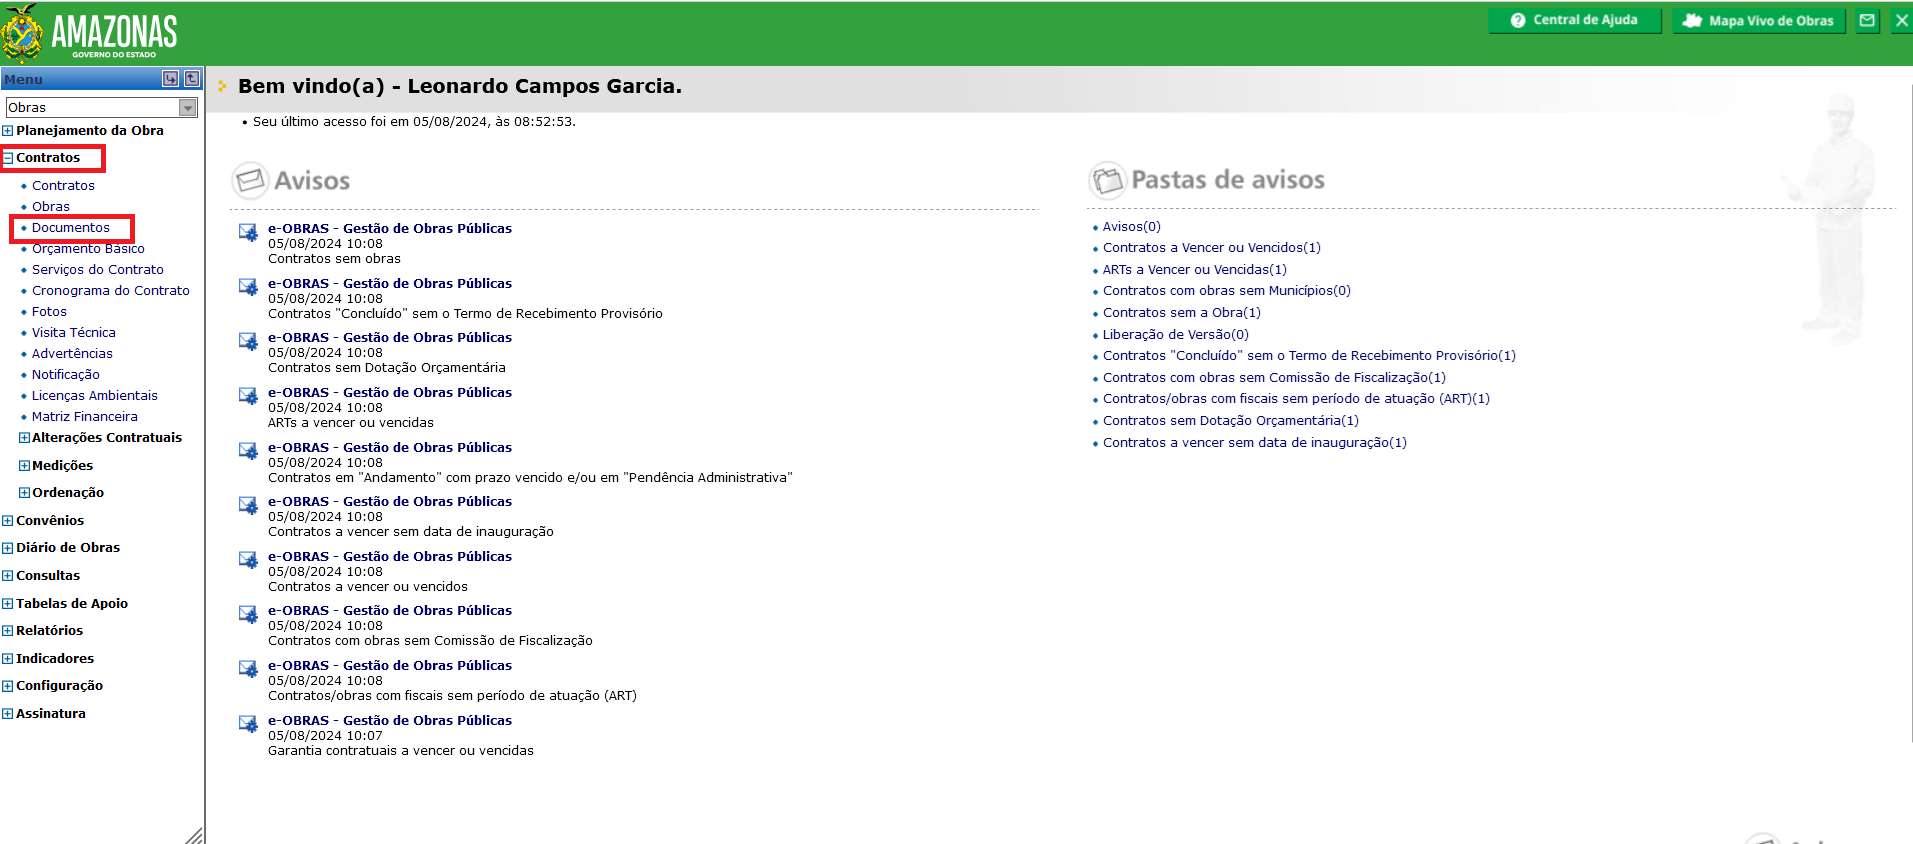Select Cronograma do Contrato menu item
The height and width of the screenshot is (844, 1913).
click(111, 291)
